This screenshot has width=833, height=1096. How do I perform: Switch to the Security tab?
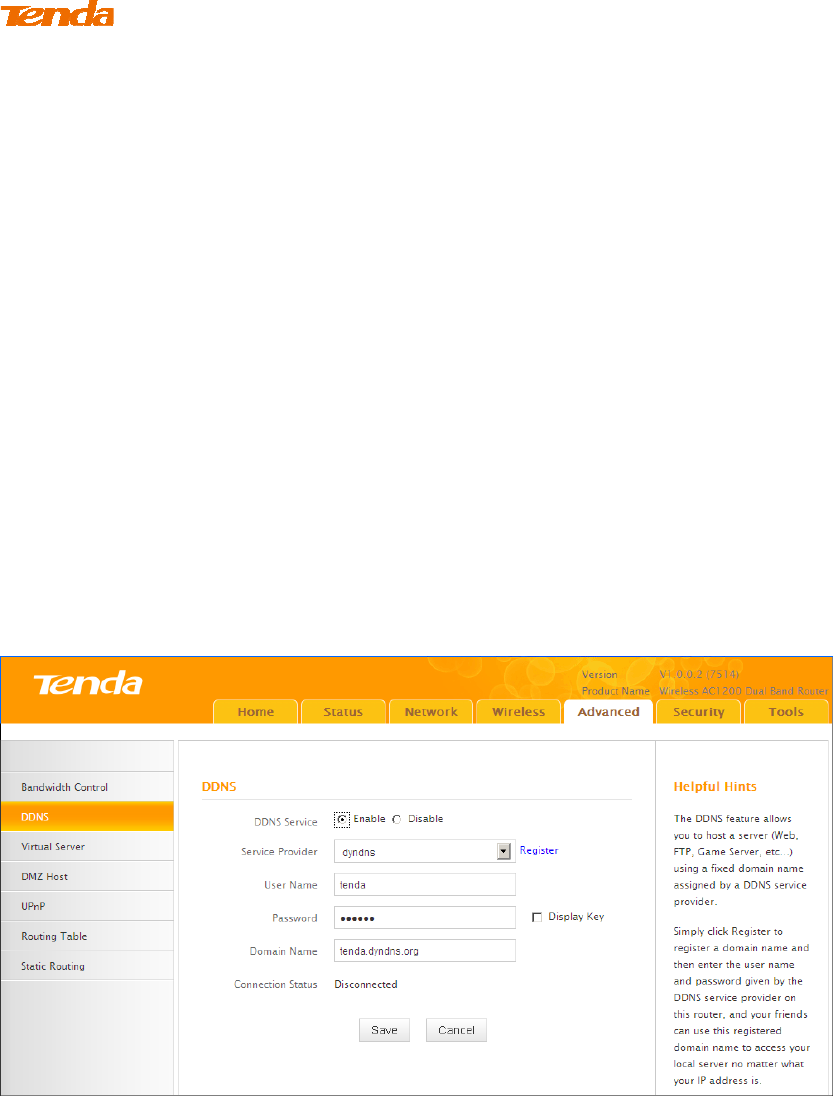coord(698,712)
